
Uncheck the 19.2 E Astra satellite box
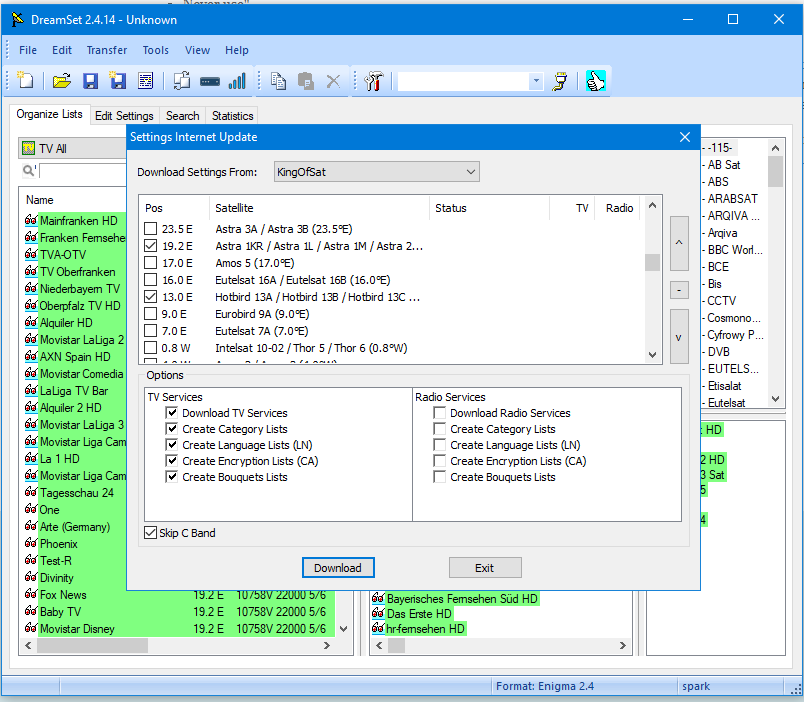150,246
